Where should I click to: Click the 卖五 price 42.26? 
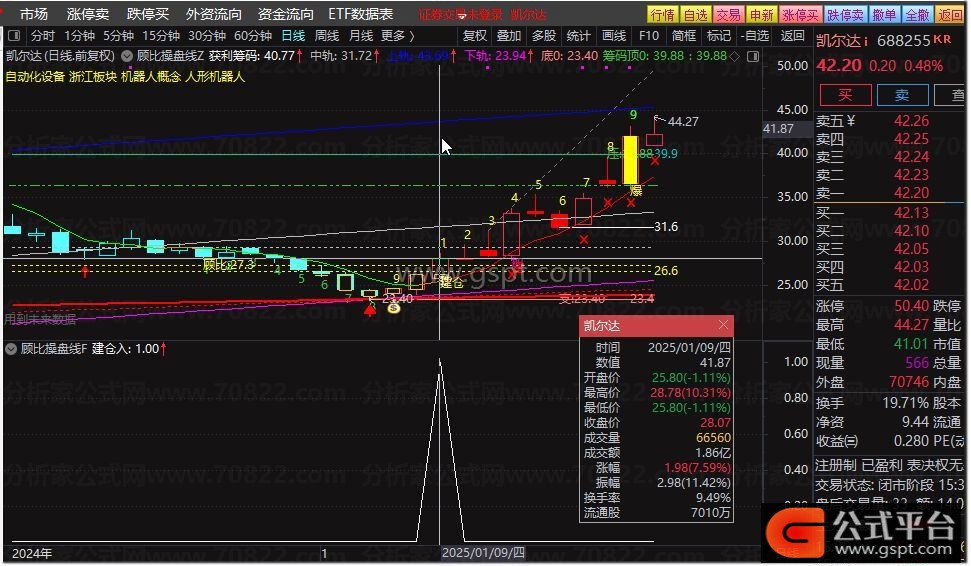point(911,121)
